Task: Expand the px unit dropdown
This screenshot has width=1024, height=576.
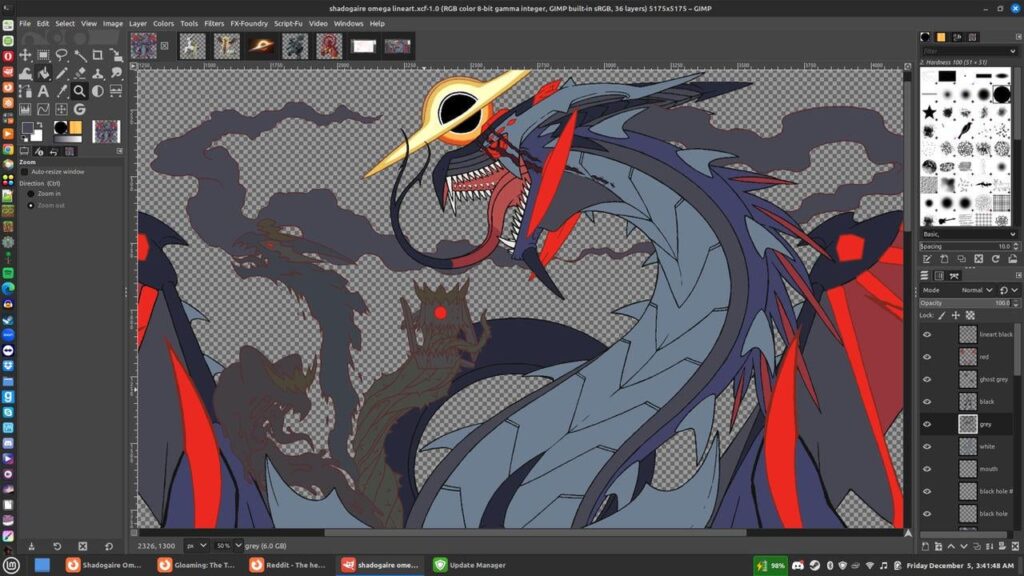Action: click(196, 546)
